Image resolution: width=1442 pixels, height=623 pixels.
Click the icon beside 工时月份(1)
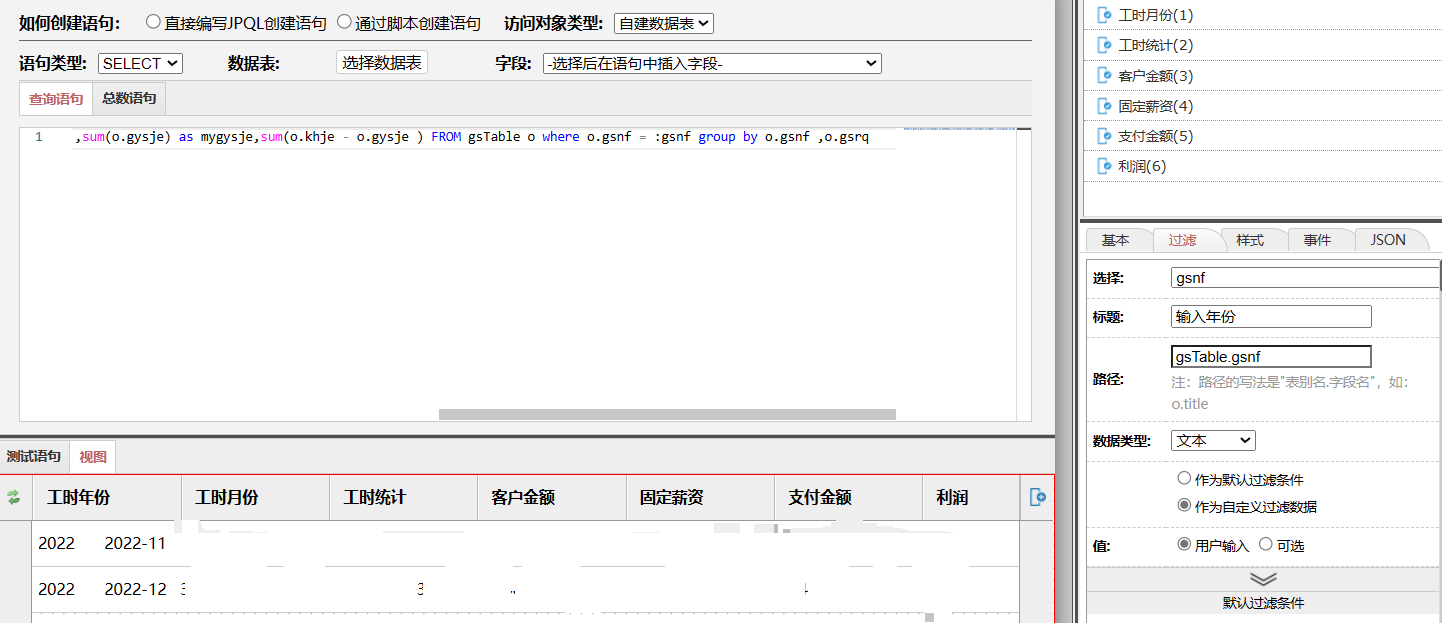click(1105, 15)
